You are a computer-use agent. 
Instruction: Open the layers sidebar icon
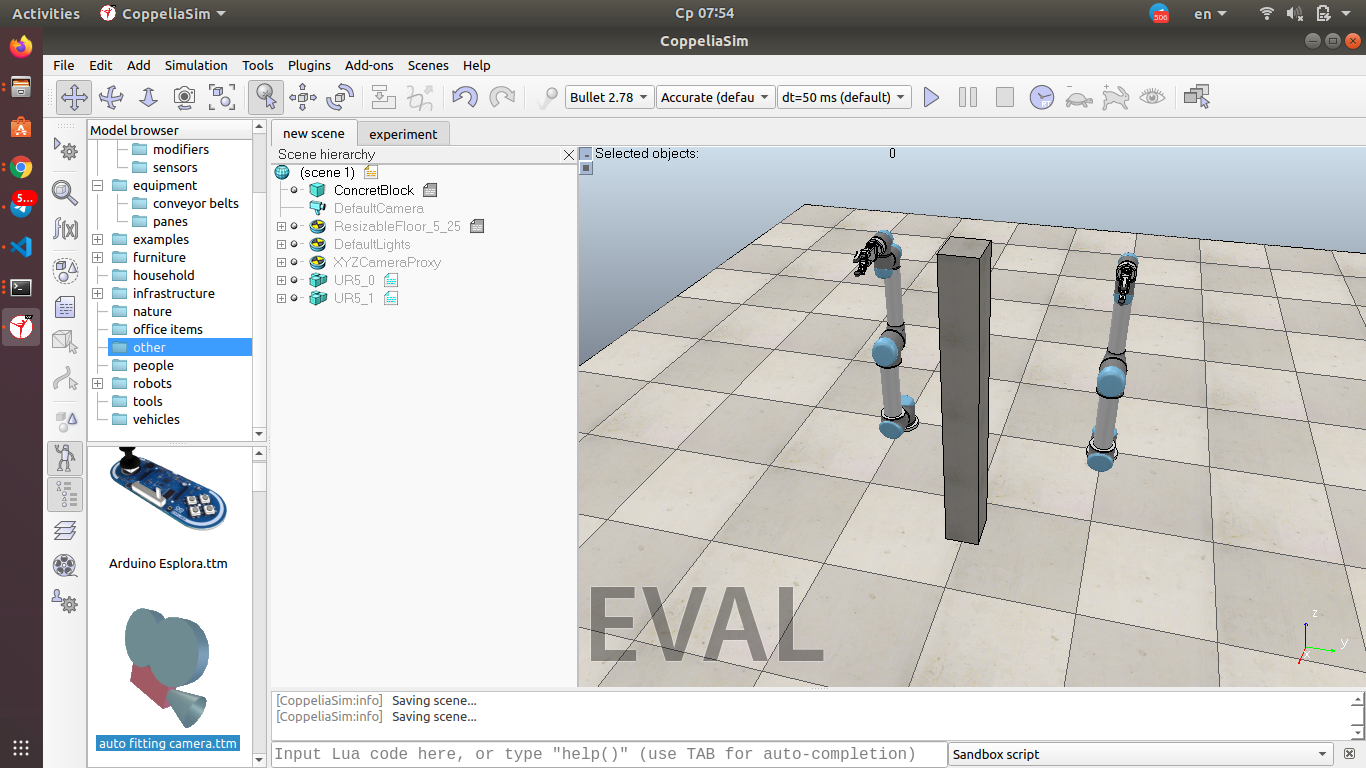point(65,530)
